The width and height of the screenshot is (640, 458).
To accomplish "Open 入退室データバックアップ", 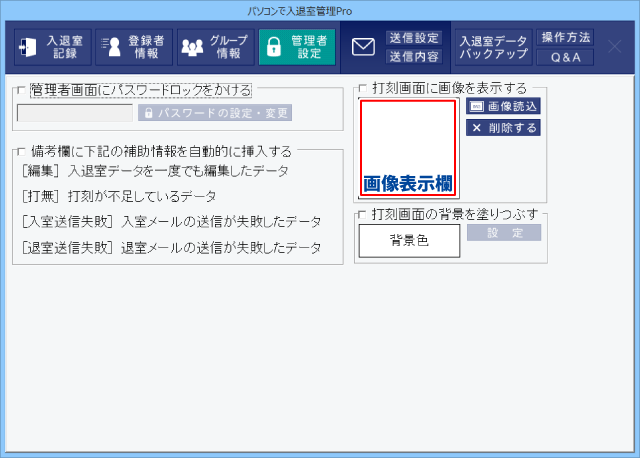I will coord(493,47).
